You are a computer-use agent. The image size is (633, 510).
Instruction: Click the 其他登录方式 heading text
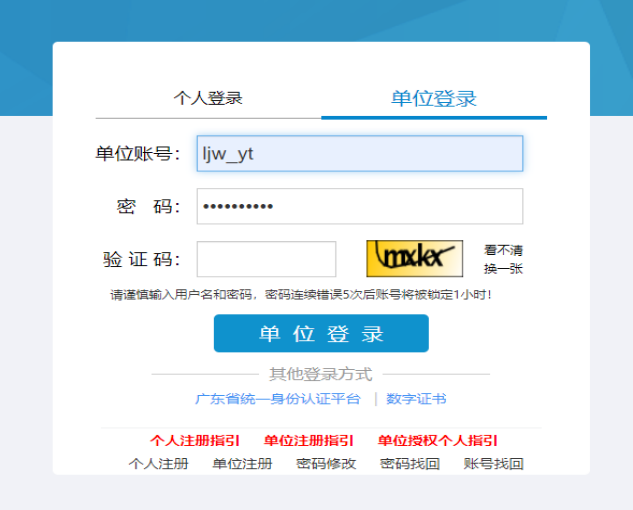321,374
